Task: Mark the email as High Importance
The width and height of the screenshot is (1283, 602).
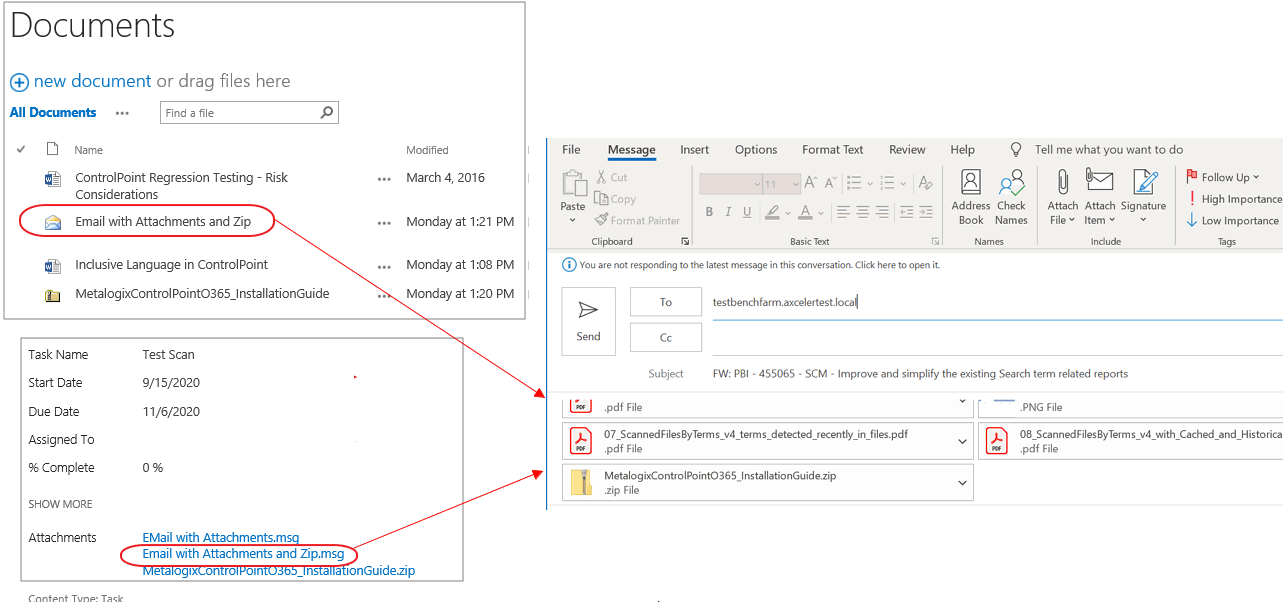Action: point(1230,199)
